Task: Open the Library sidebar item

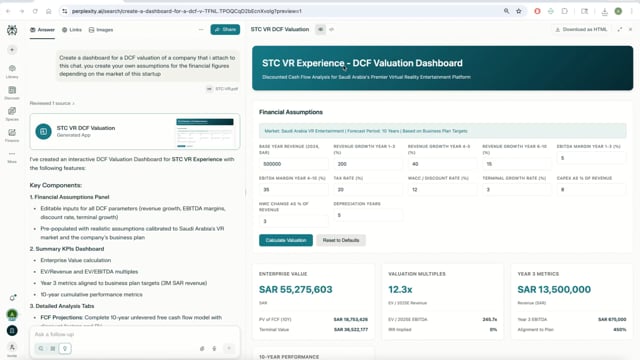Action: (x=12, y=71)
